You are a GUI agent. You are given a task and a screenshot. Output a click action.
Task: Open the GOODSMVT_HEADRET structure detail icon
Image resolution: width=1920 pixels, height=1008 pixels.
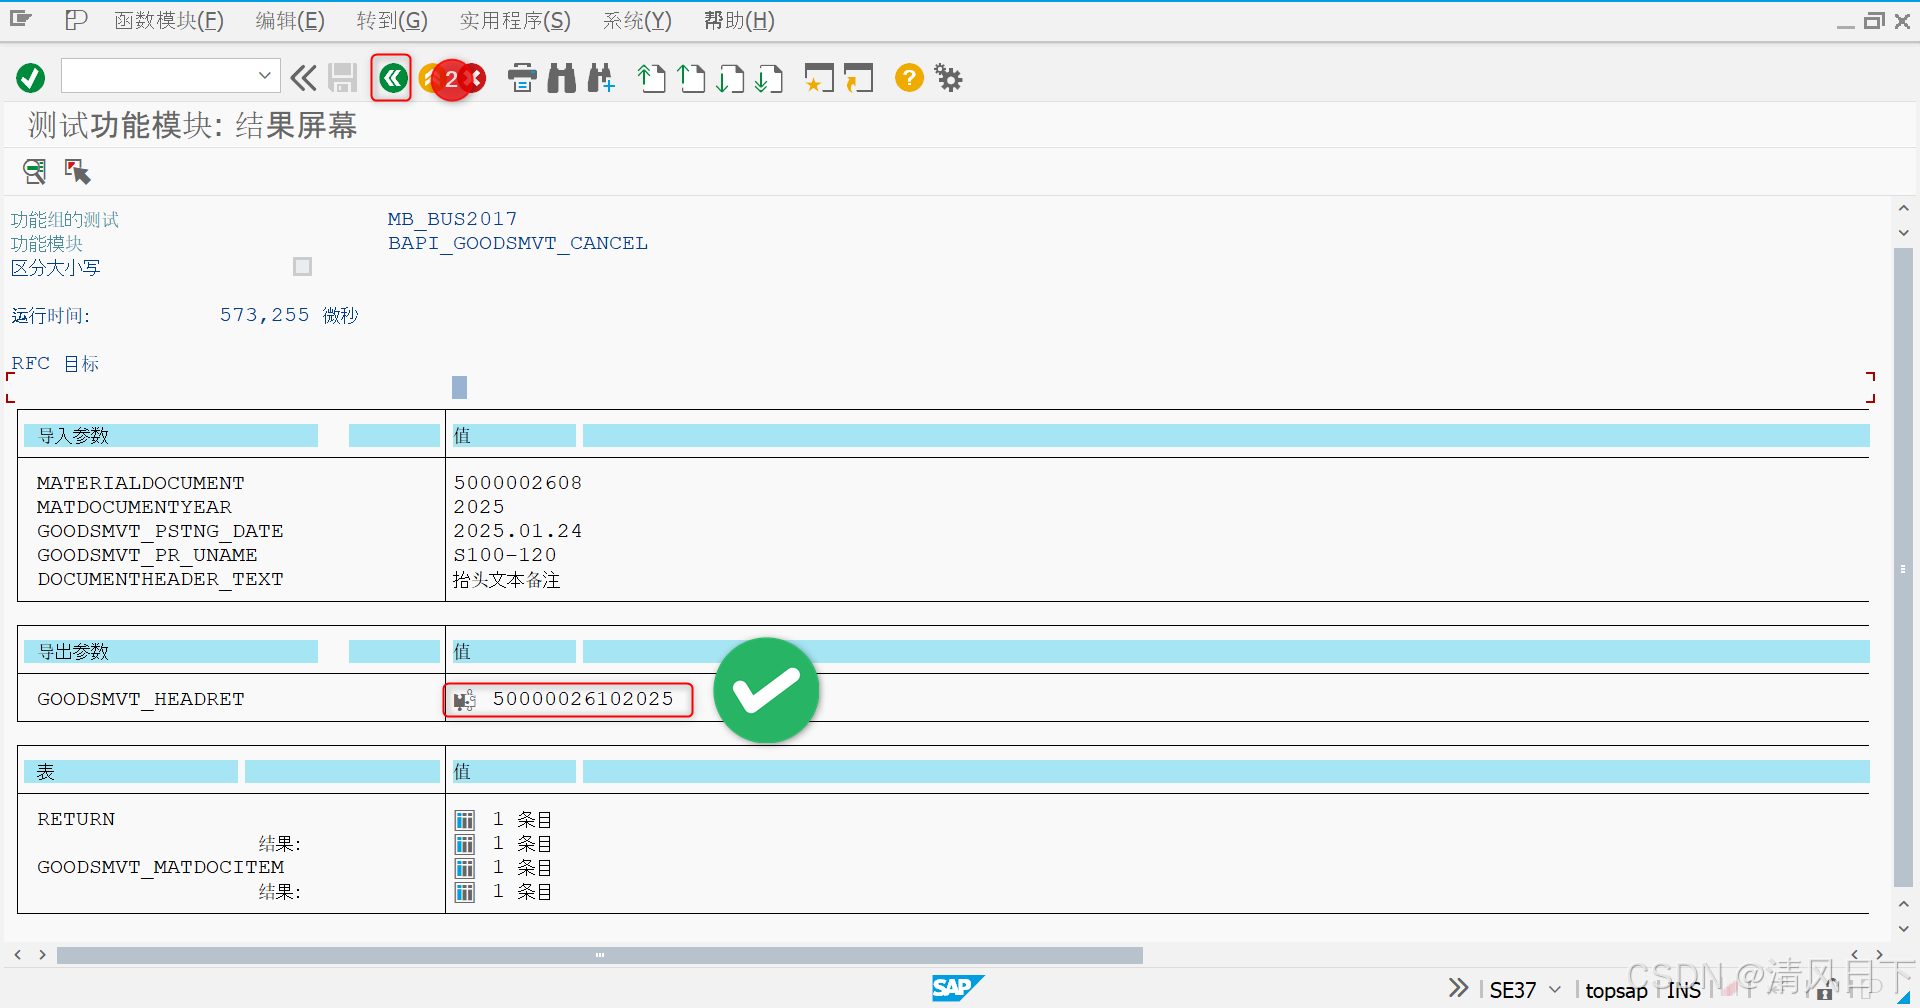(x=464, y=699)
